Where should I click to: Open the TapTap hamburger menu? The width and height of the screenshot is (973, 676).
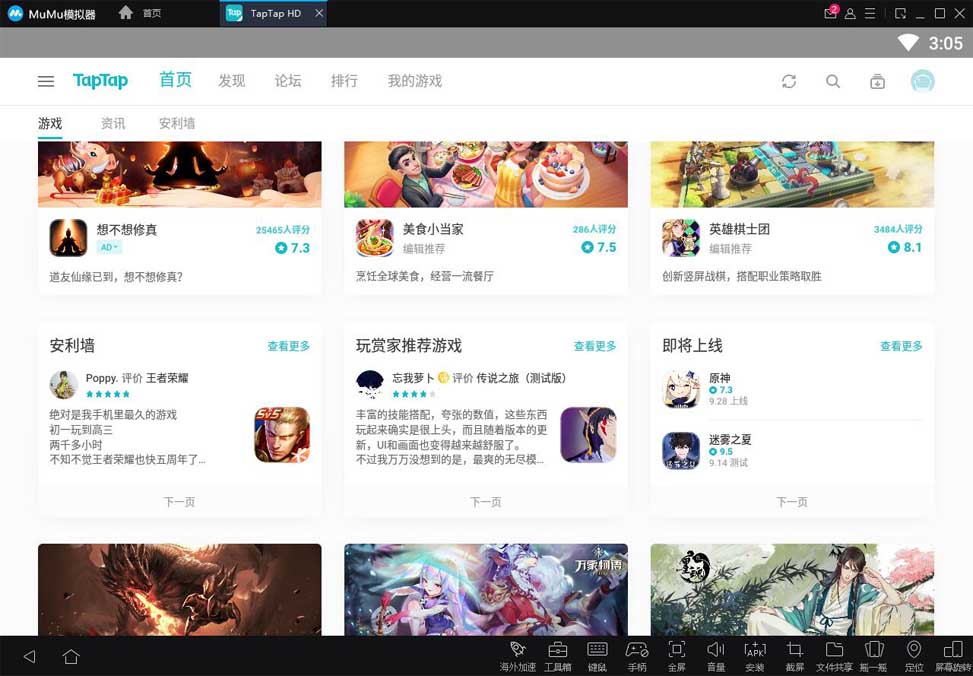(46, 81)
